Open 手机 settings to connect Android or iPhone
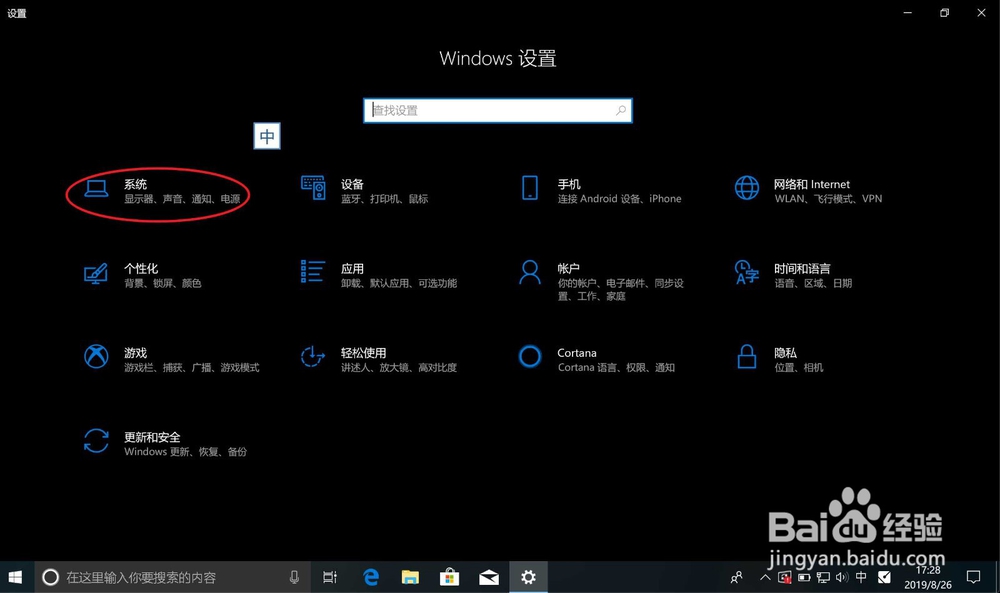Screen dimensions: 1000x593 570,190
